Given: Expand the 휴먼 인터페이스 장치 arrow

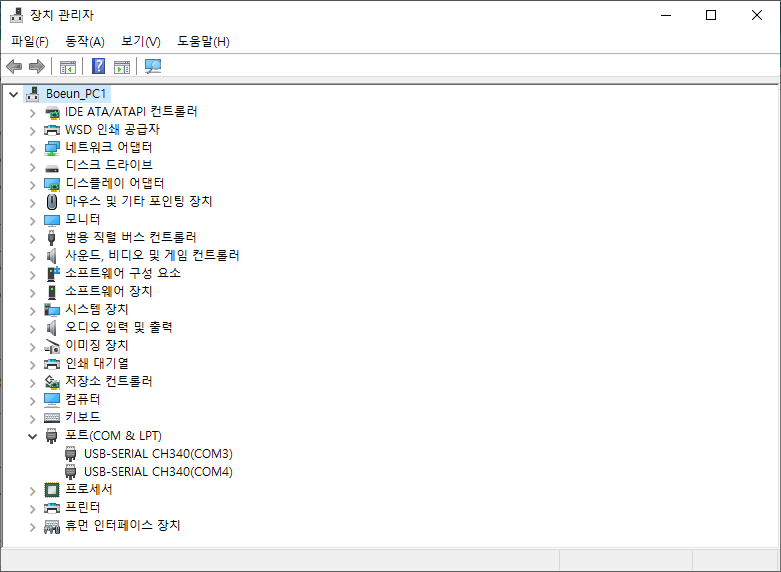Looking at the screenshot, I should click(x=32, y=527).
